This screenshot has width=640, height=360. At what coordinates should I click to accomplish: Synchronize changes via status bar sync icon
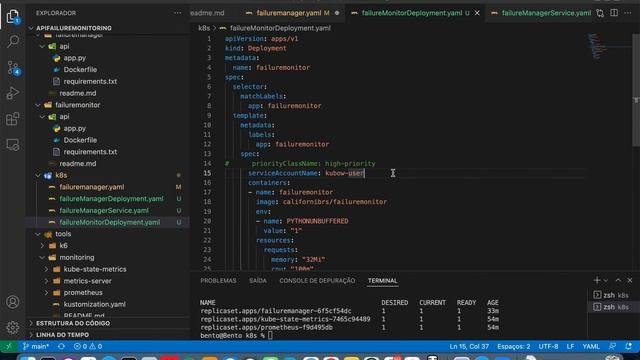point(61,347)
